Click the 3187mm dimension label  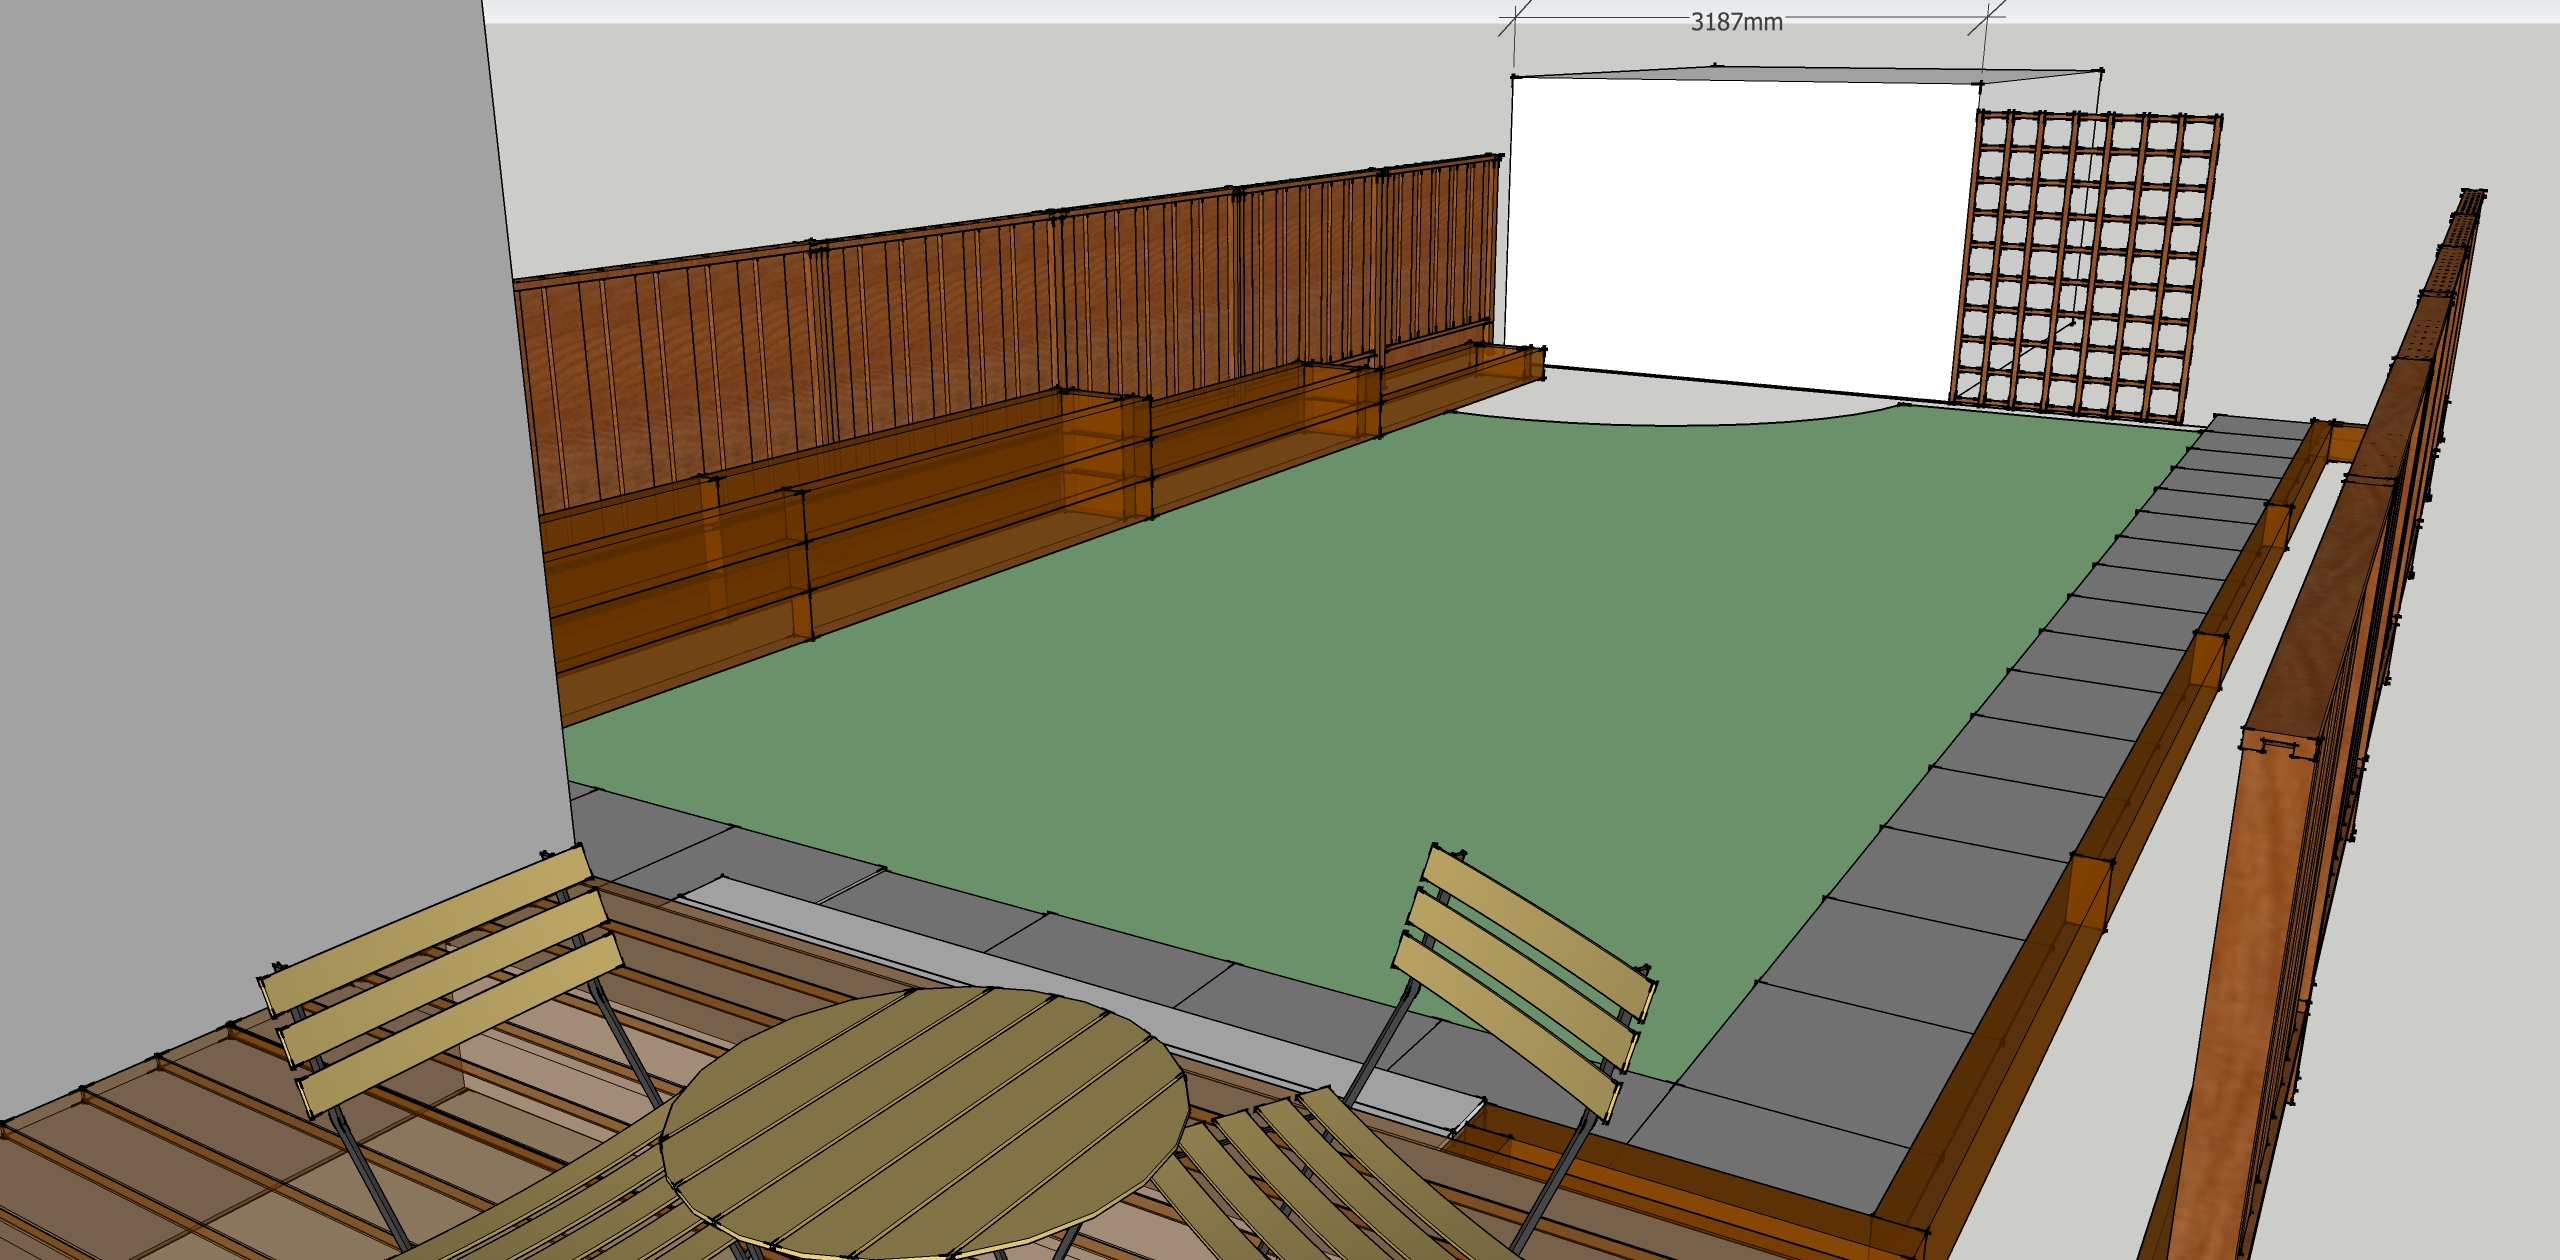tap(1736, 22)
